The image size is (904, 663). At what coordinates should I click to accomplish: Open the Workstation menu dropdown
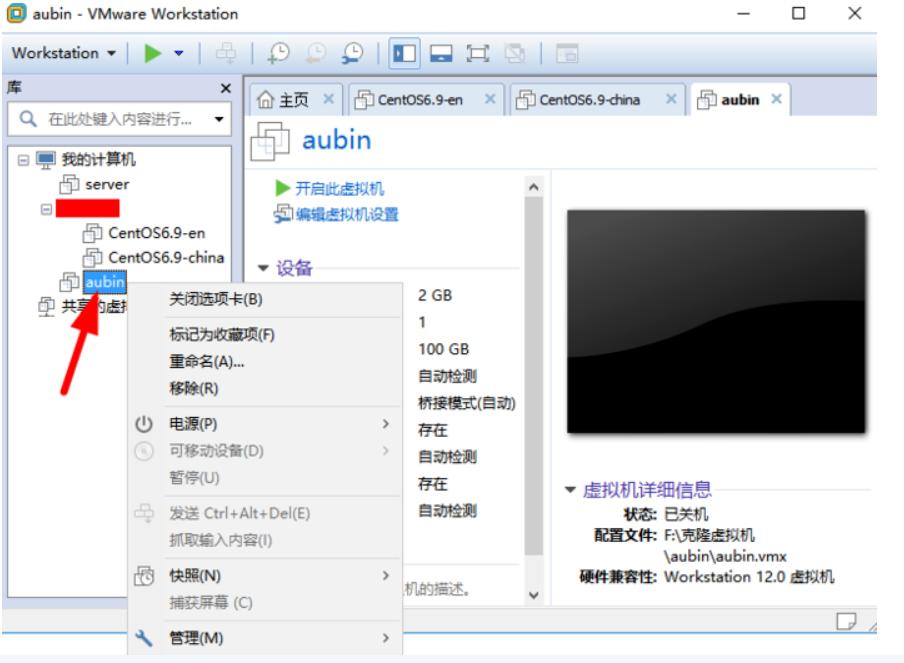[63, 53]
